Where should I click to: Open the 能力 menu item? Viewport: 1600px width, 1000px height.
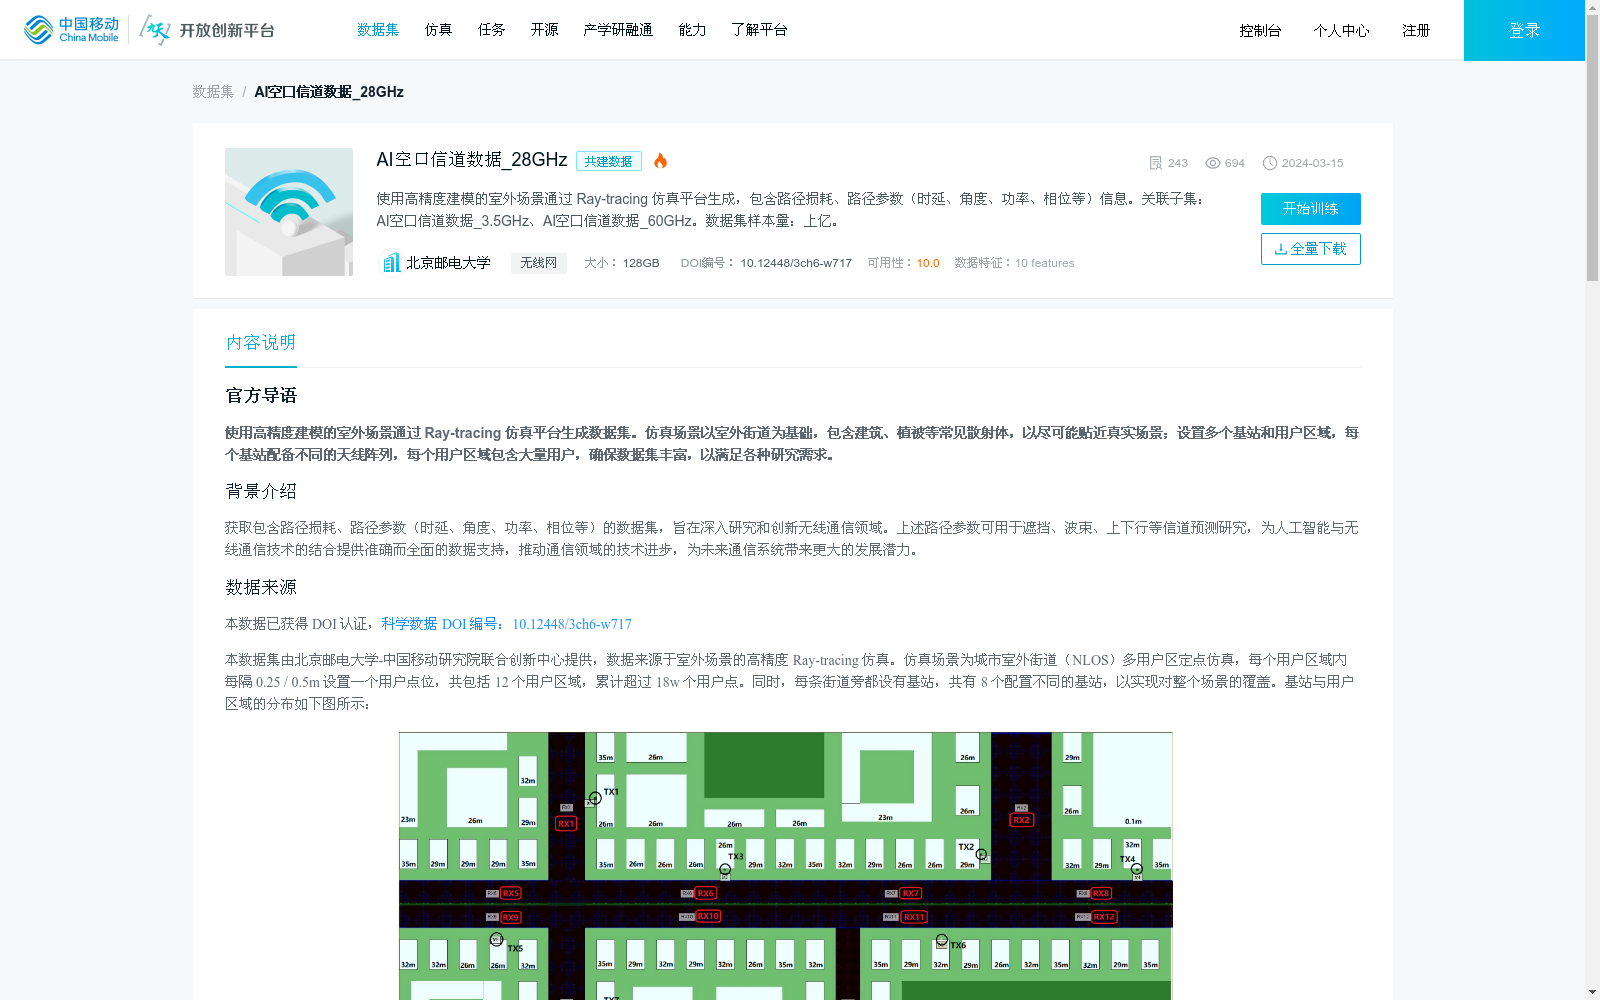(692, 30)
